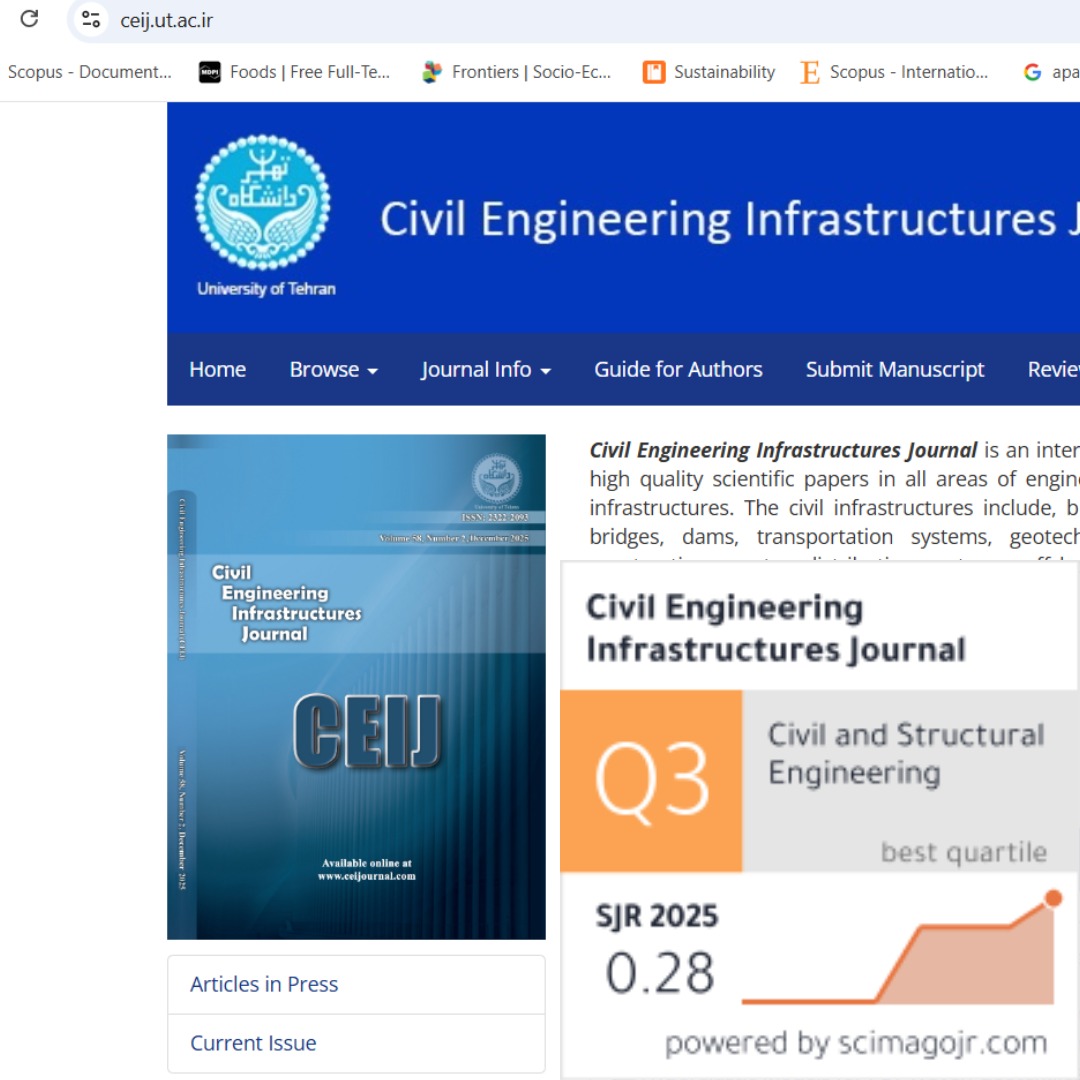1080x1080 pixels.
Task: Open the Scopus - Document bookmark
Action: pyautogui.click(x=90, y=72)
